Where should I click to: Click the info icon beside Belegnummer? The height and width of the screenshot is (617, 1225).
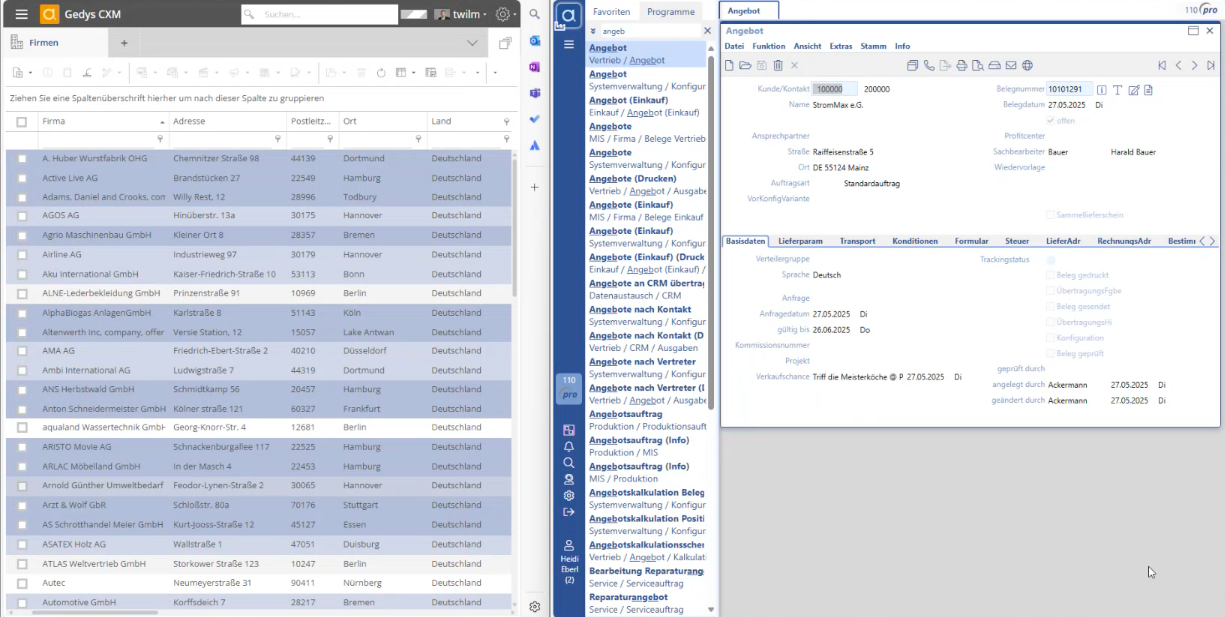click(x=1101, y=90)
